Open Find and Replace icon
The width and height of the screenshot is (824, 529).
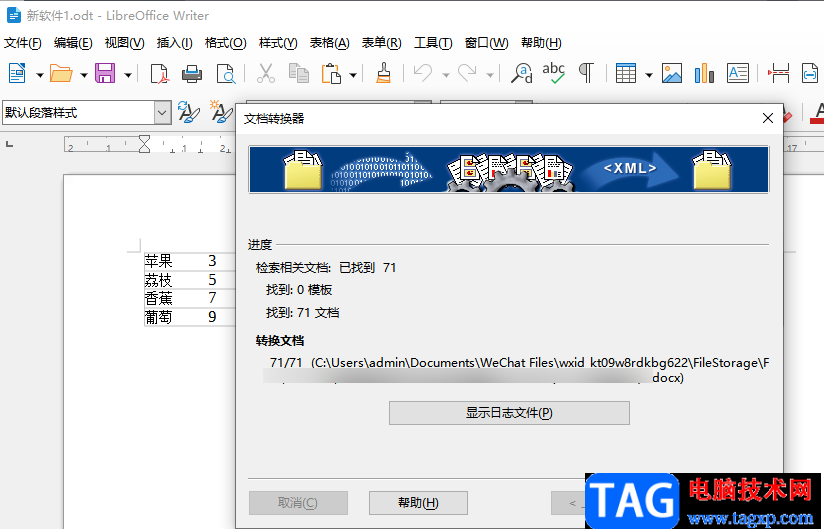point(522,74)
